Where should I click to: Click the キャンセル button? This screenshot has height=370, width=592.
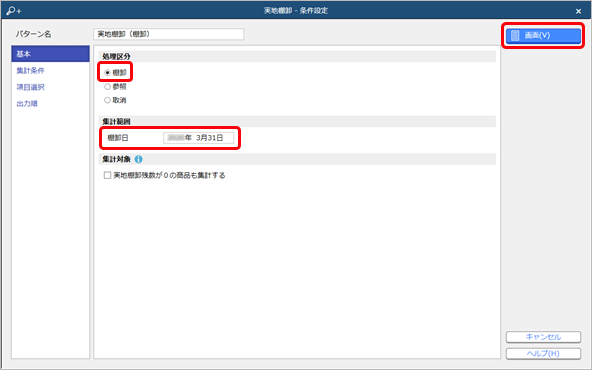[x=543, y=337]
